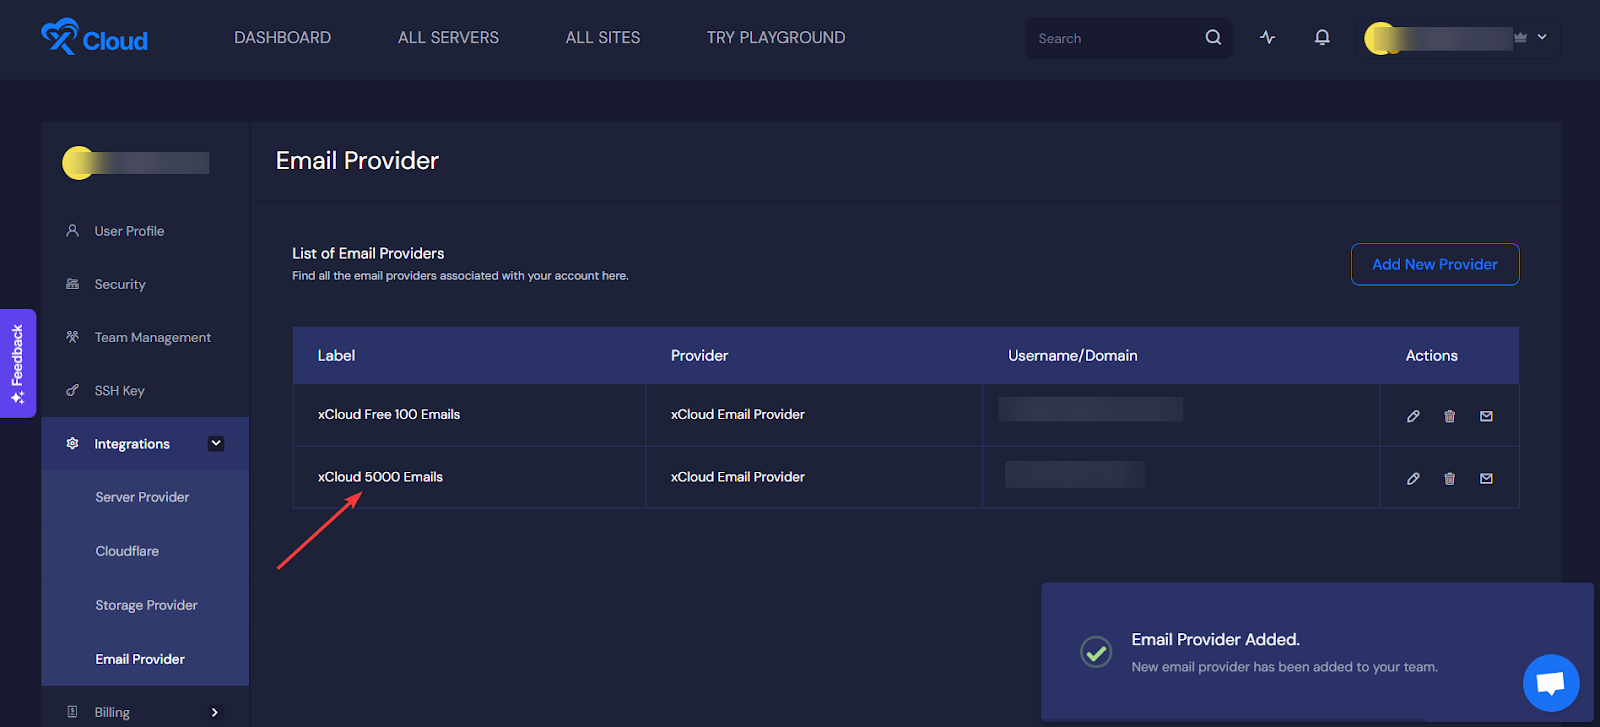Image resolution: width=1600 pixels, height=727 pixels.
Task: Click the Username/Domain column header
Action: coord(1073,355)
